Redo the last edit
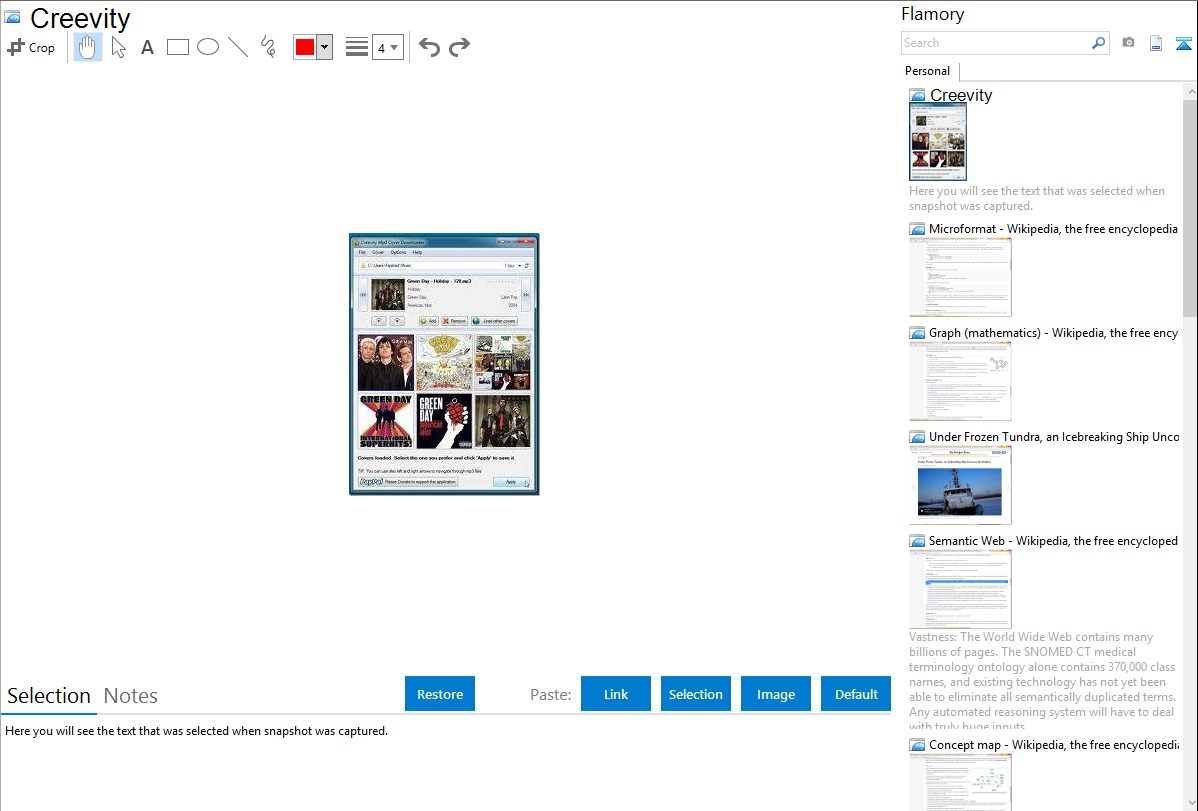Image resolution: width=1198 pixels, height=811 pixels. [x=459, y=47]
